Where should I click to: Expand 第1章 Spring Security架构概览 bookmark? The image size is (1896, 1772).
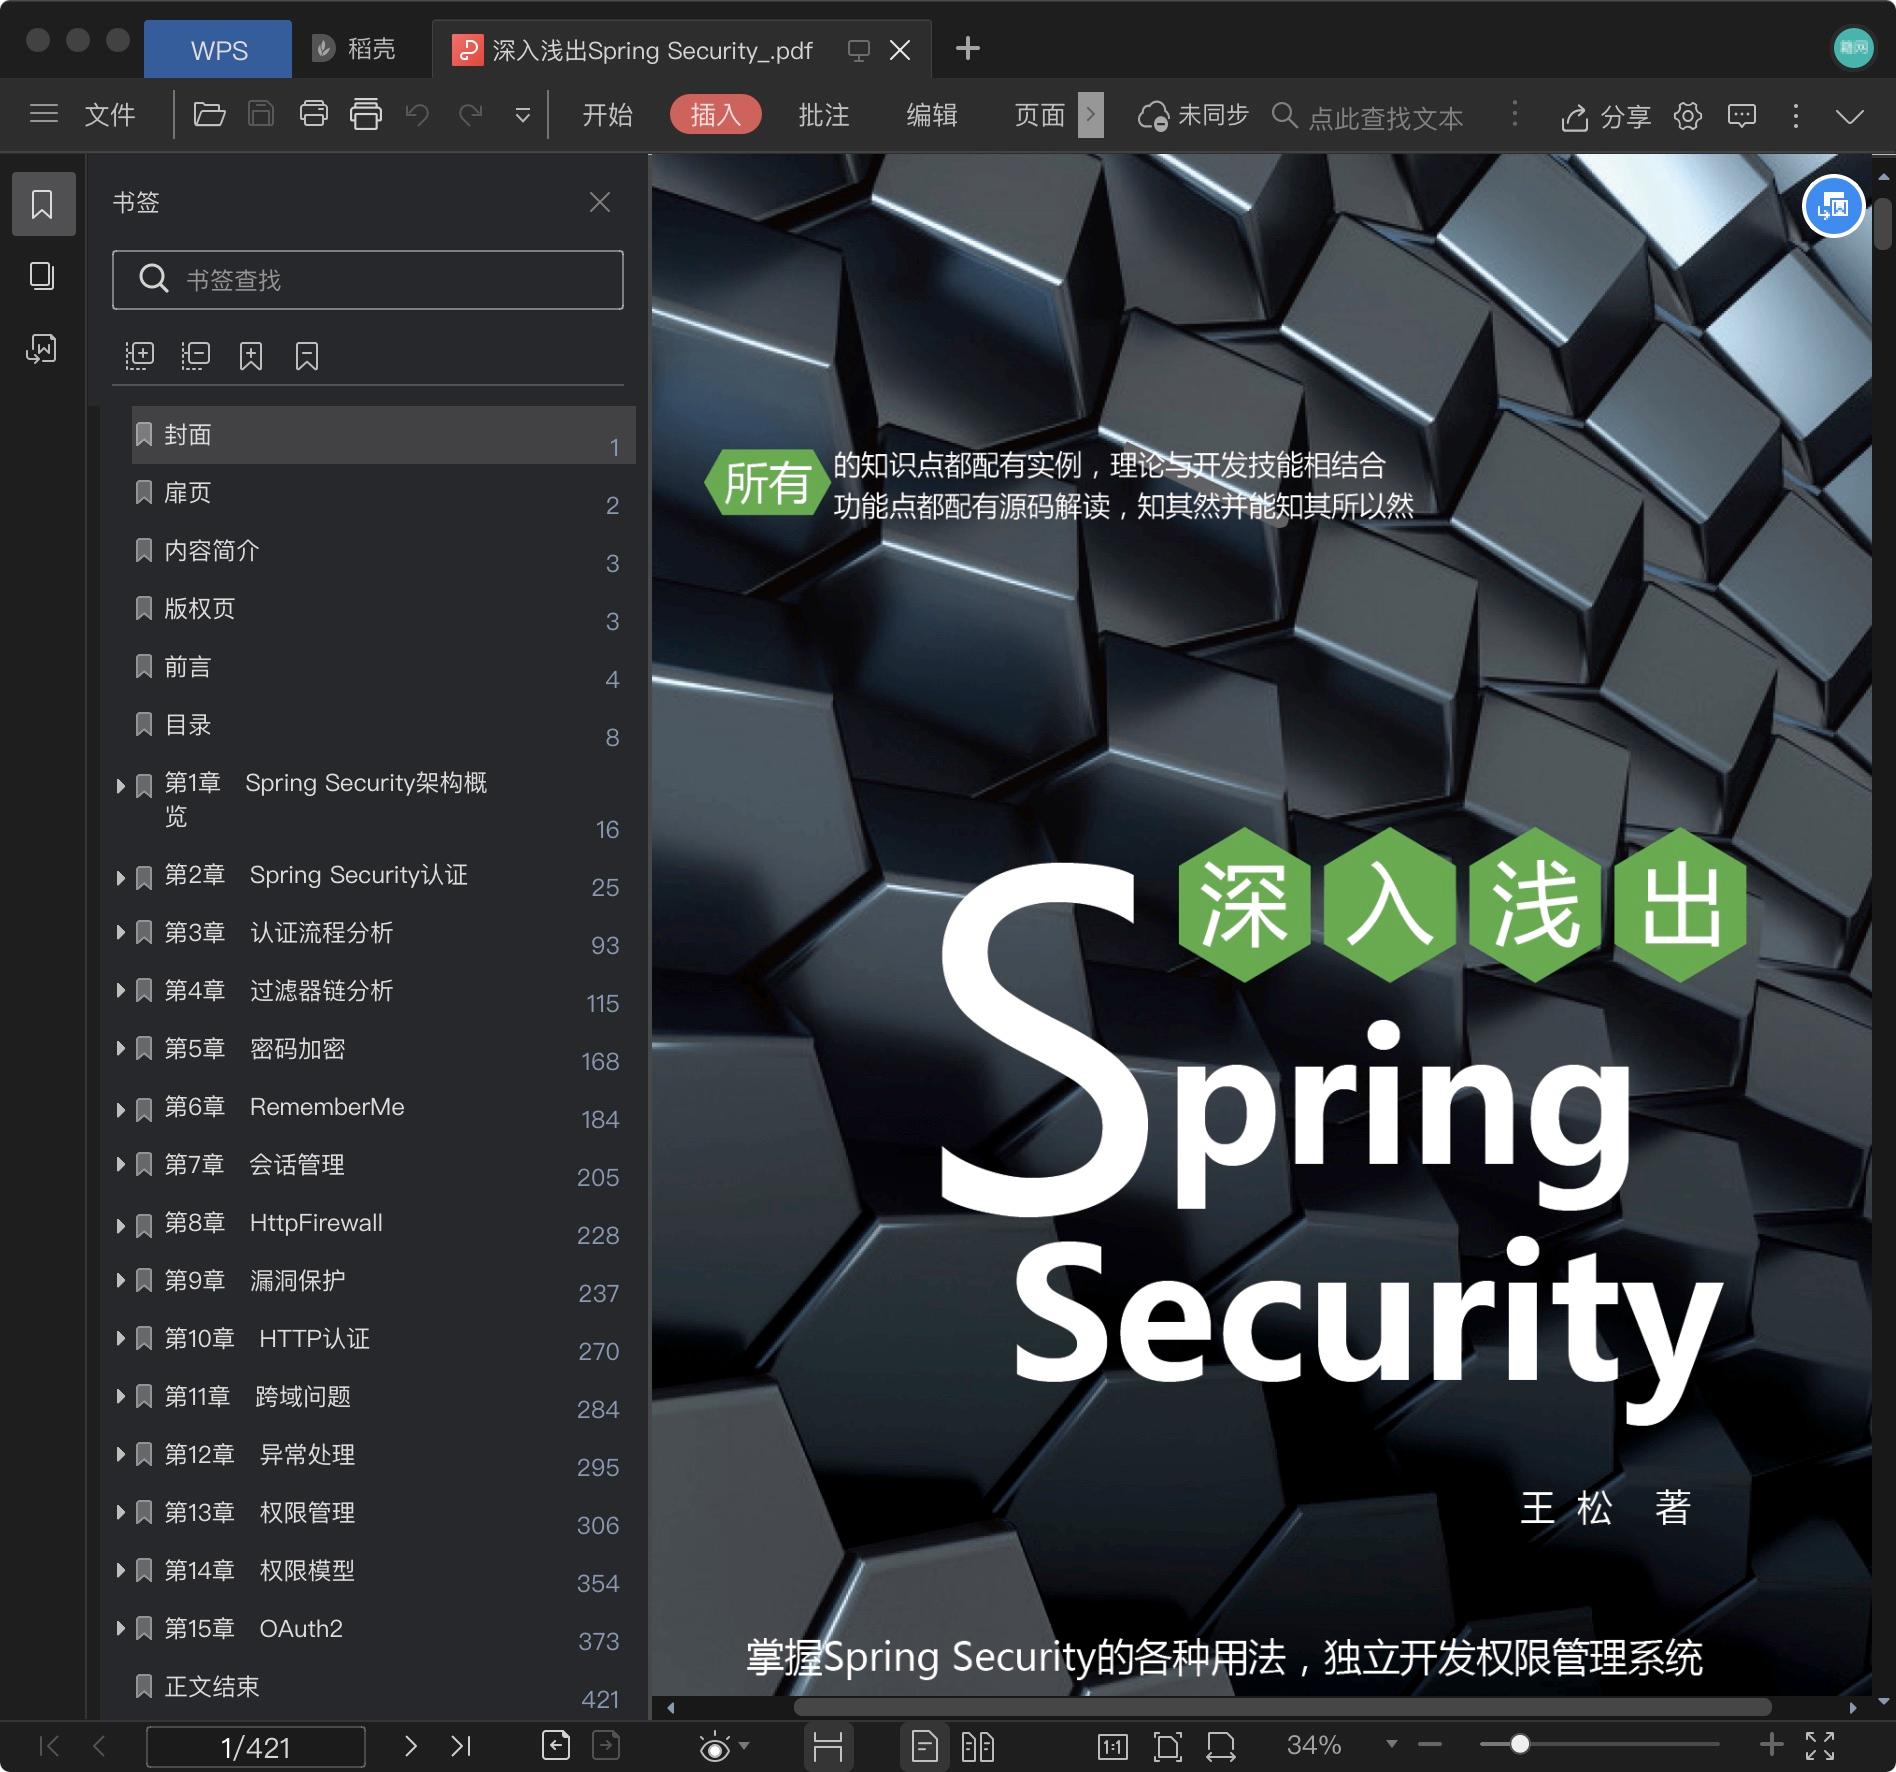click(120, 786)
